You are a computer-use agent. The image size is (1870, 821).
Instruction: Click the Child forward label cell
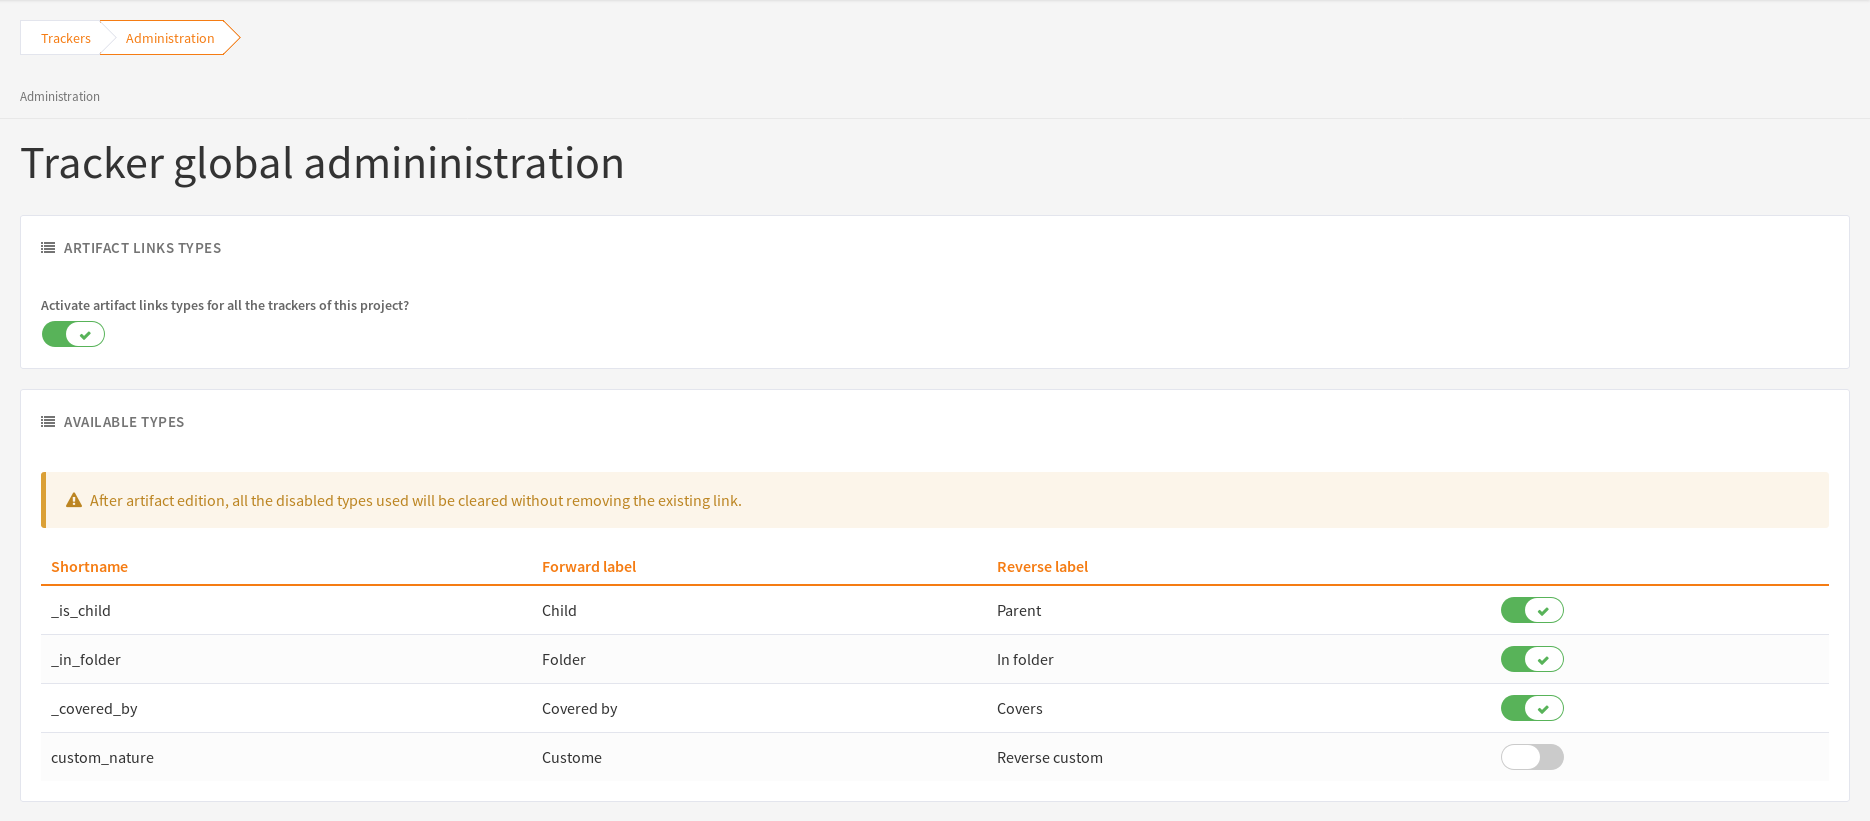[x=559, y=611]
